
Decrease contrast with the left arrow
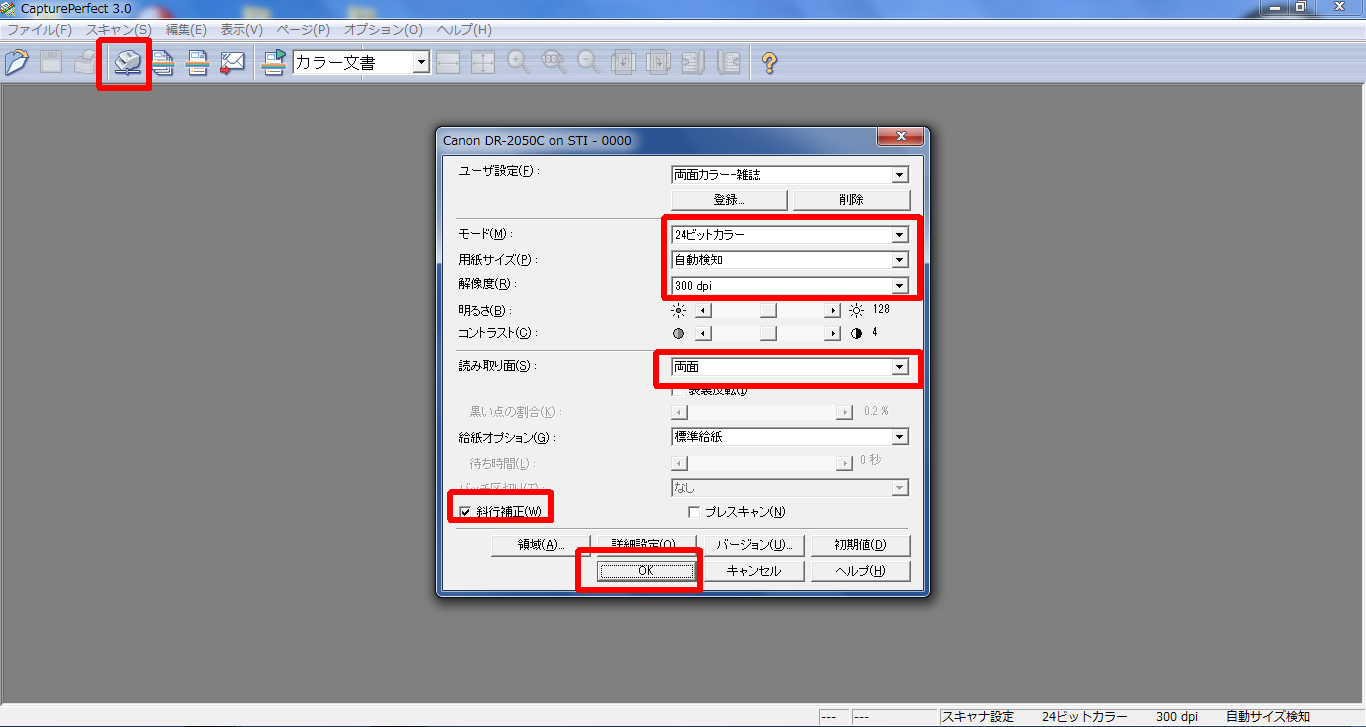tap(703, 333)
